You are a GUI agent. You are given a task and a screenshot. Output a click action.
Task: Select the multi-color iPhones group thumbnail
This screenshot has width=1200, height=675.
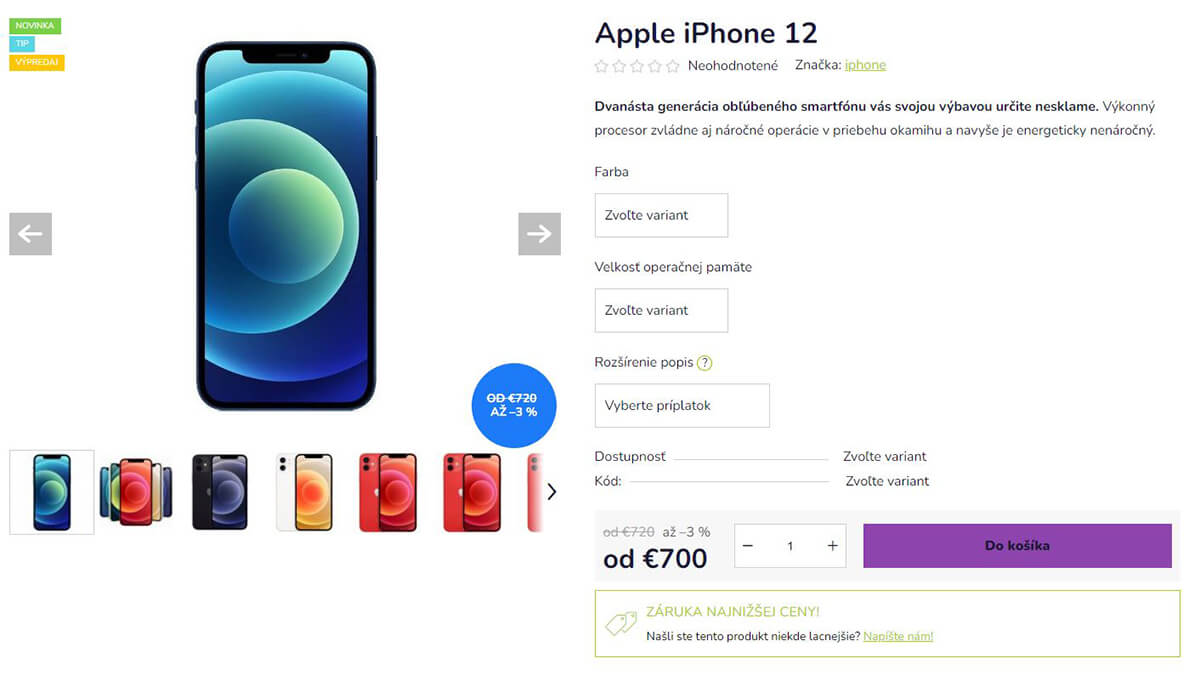(x=136, y=492)
